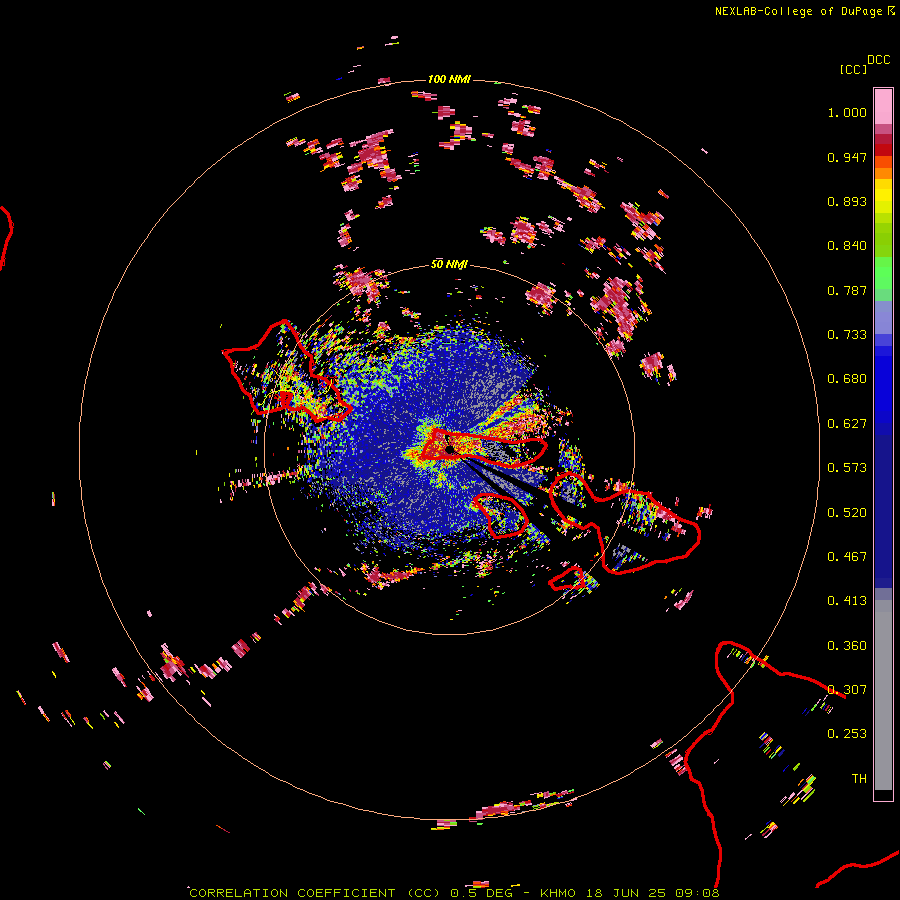The height and width of the screenshot is (900, 900).
Task: Select the 0.467 scale value
Action: coord(847,556)
